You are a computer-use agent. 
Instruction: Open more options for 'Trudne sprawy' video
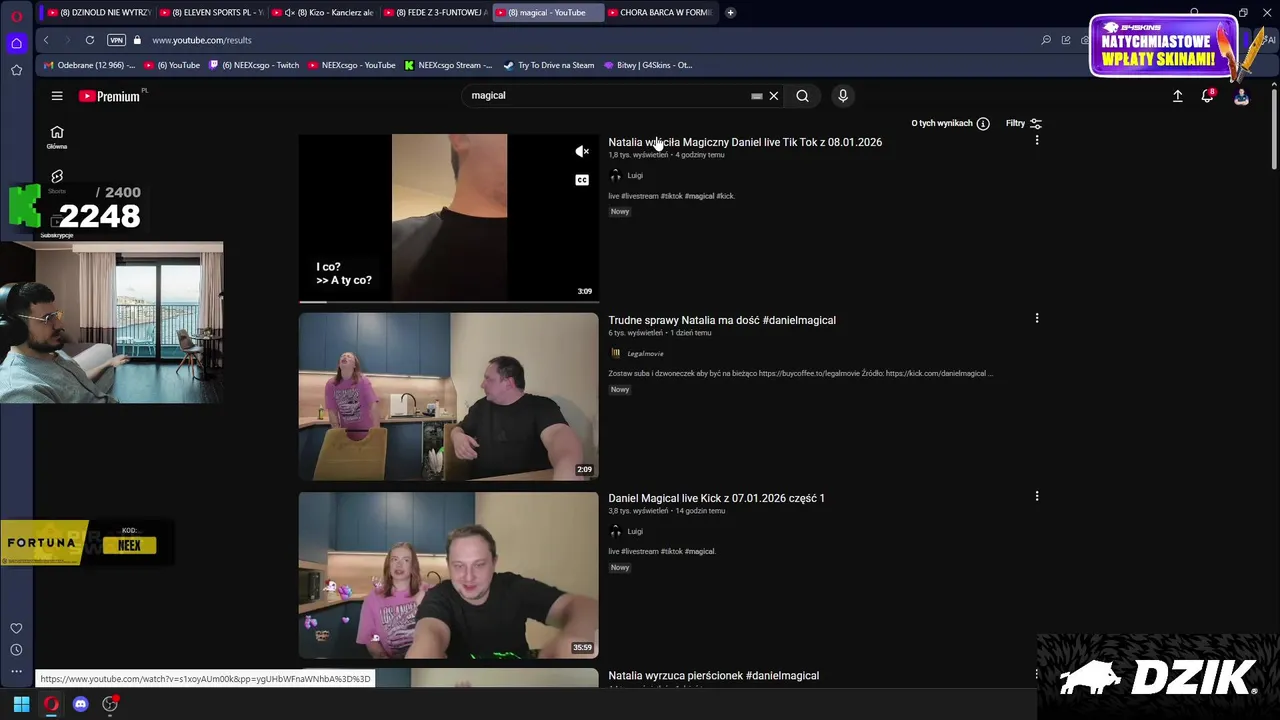(1037, 318)
